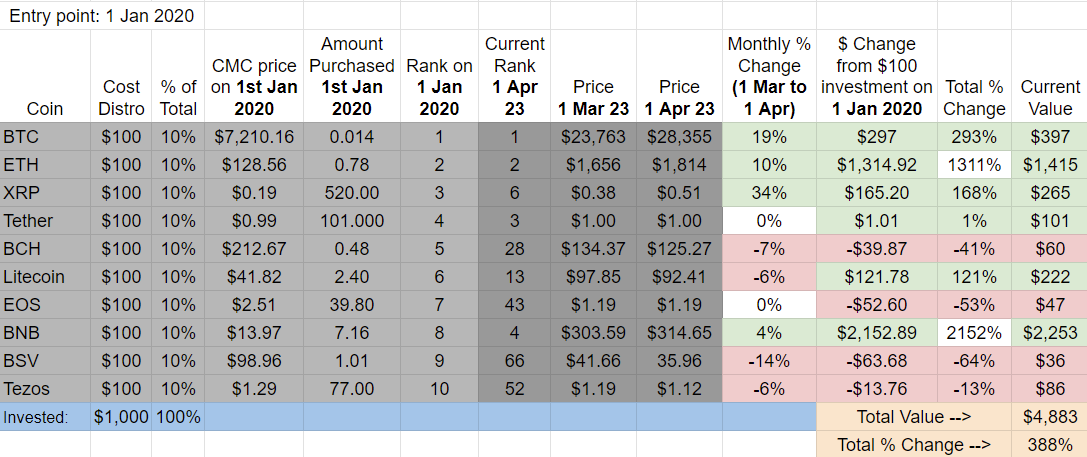The width and height of the screenshot is (1087, 457).
Task: Select the BNB coin name cell
Action: pos(45,332)
